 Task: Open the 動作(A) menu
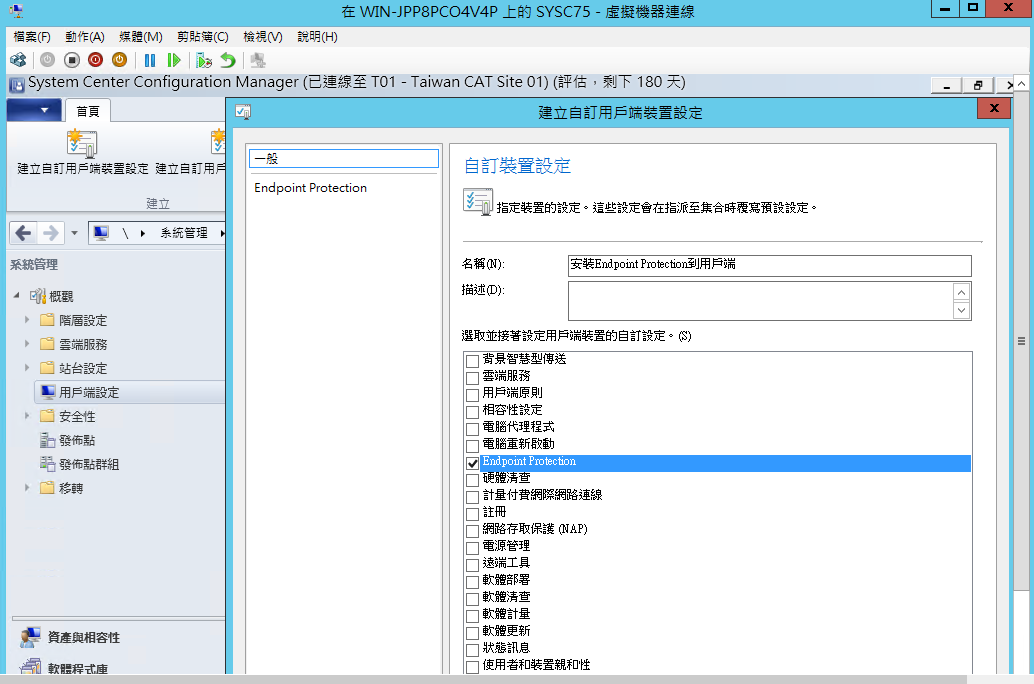coord(84,37)
